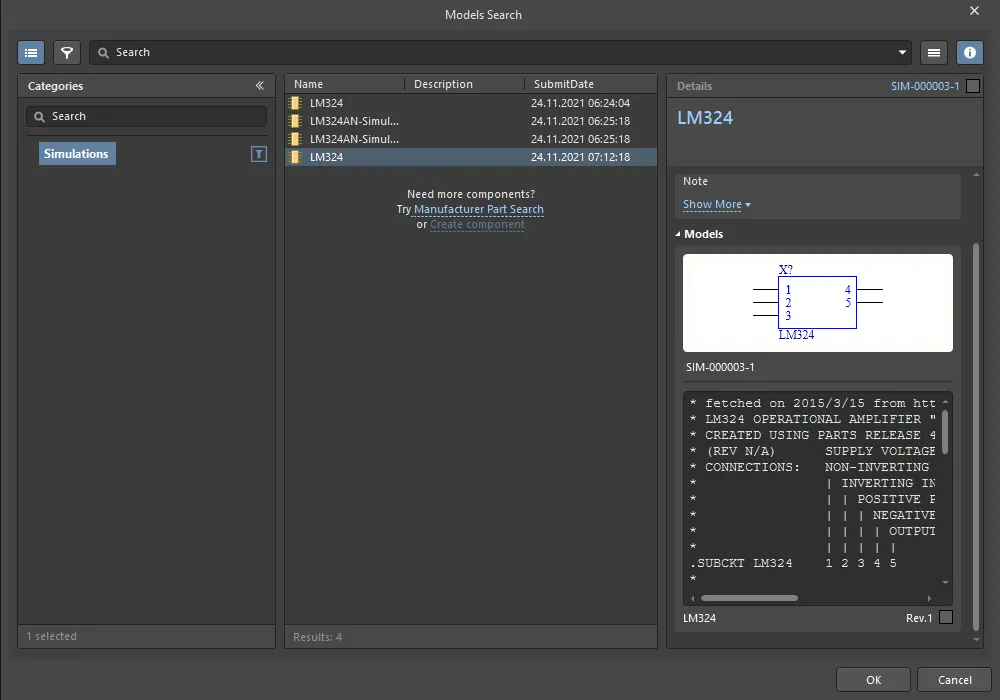Tick the Rev.1 checkbox

[946, 618]
